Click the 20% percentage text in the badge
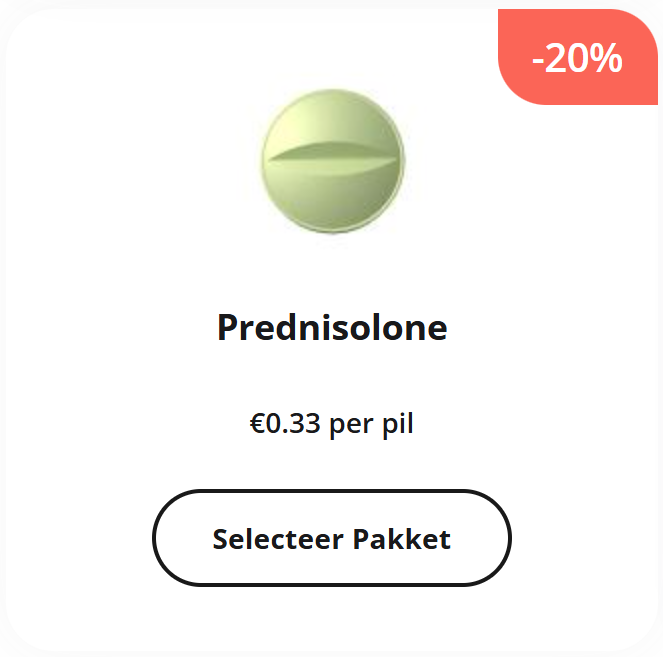 583,58
